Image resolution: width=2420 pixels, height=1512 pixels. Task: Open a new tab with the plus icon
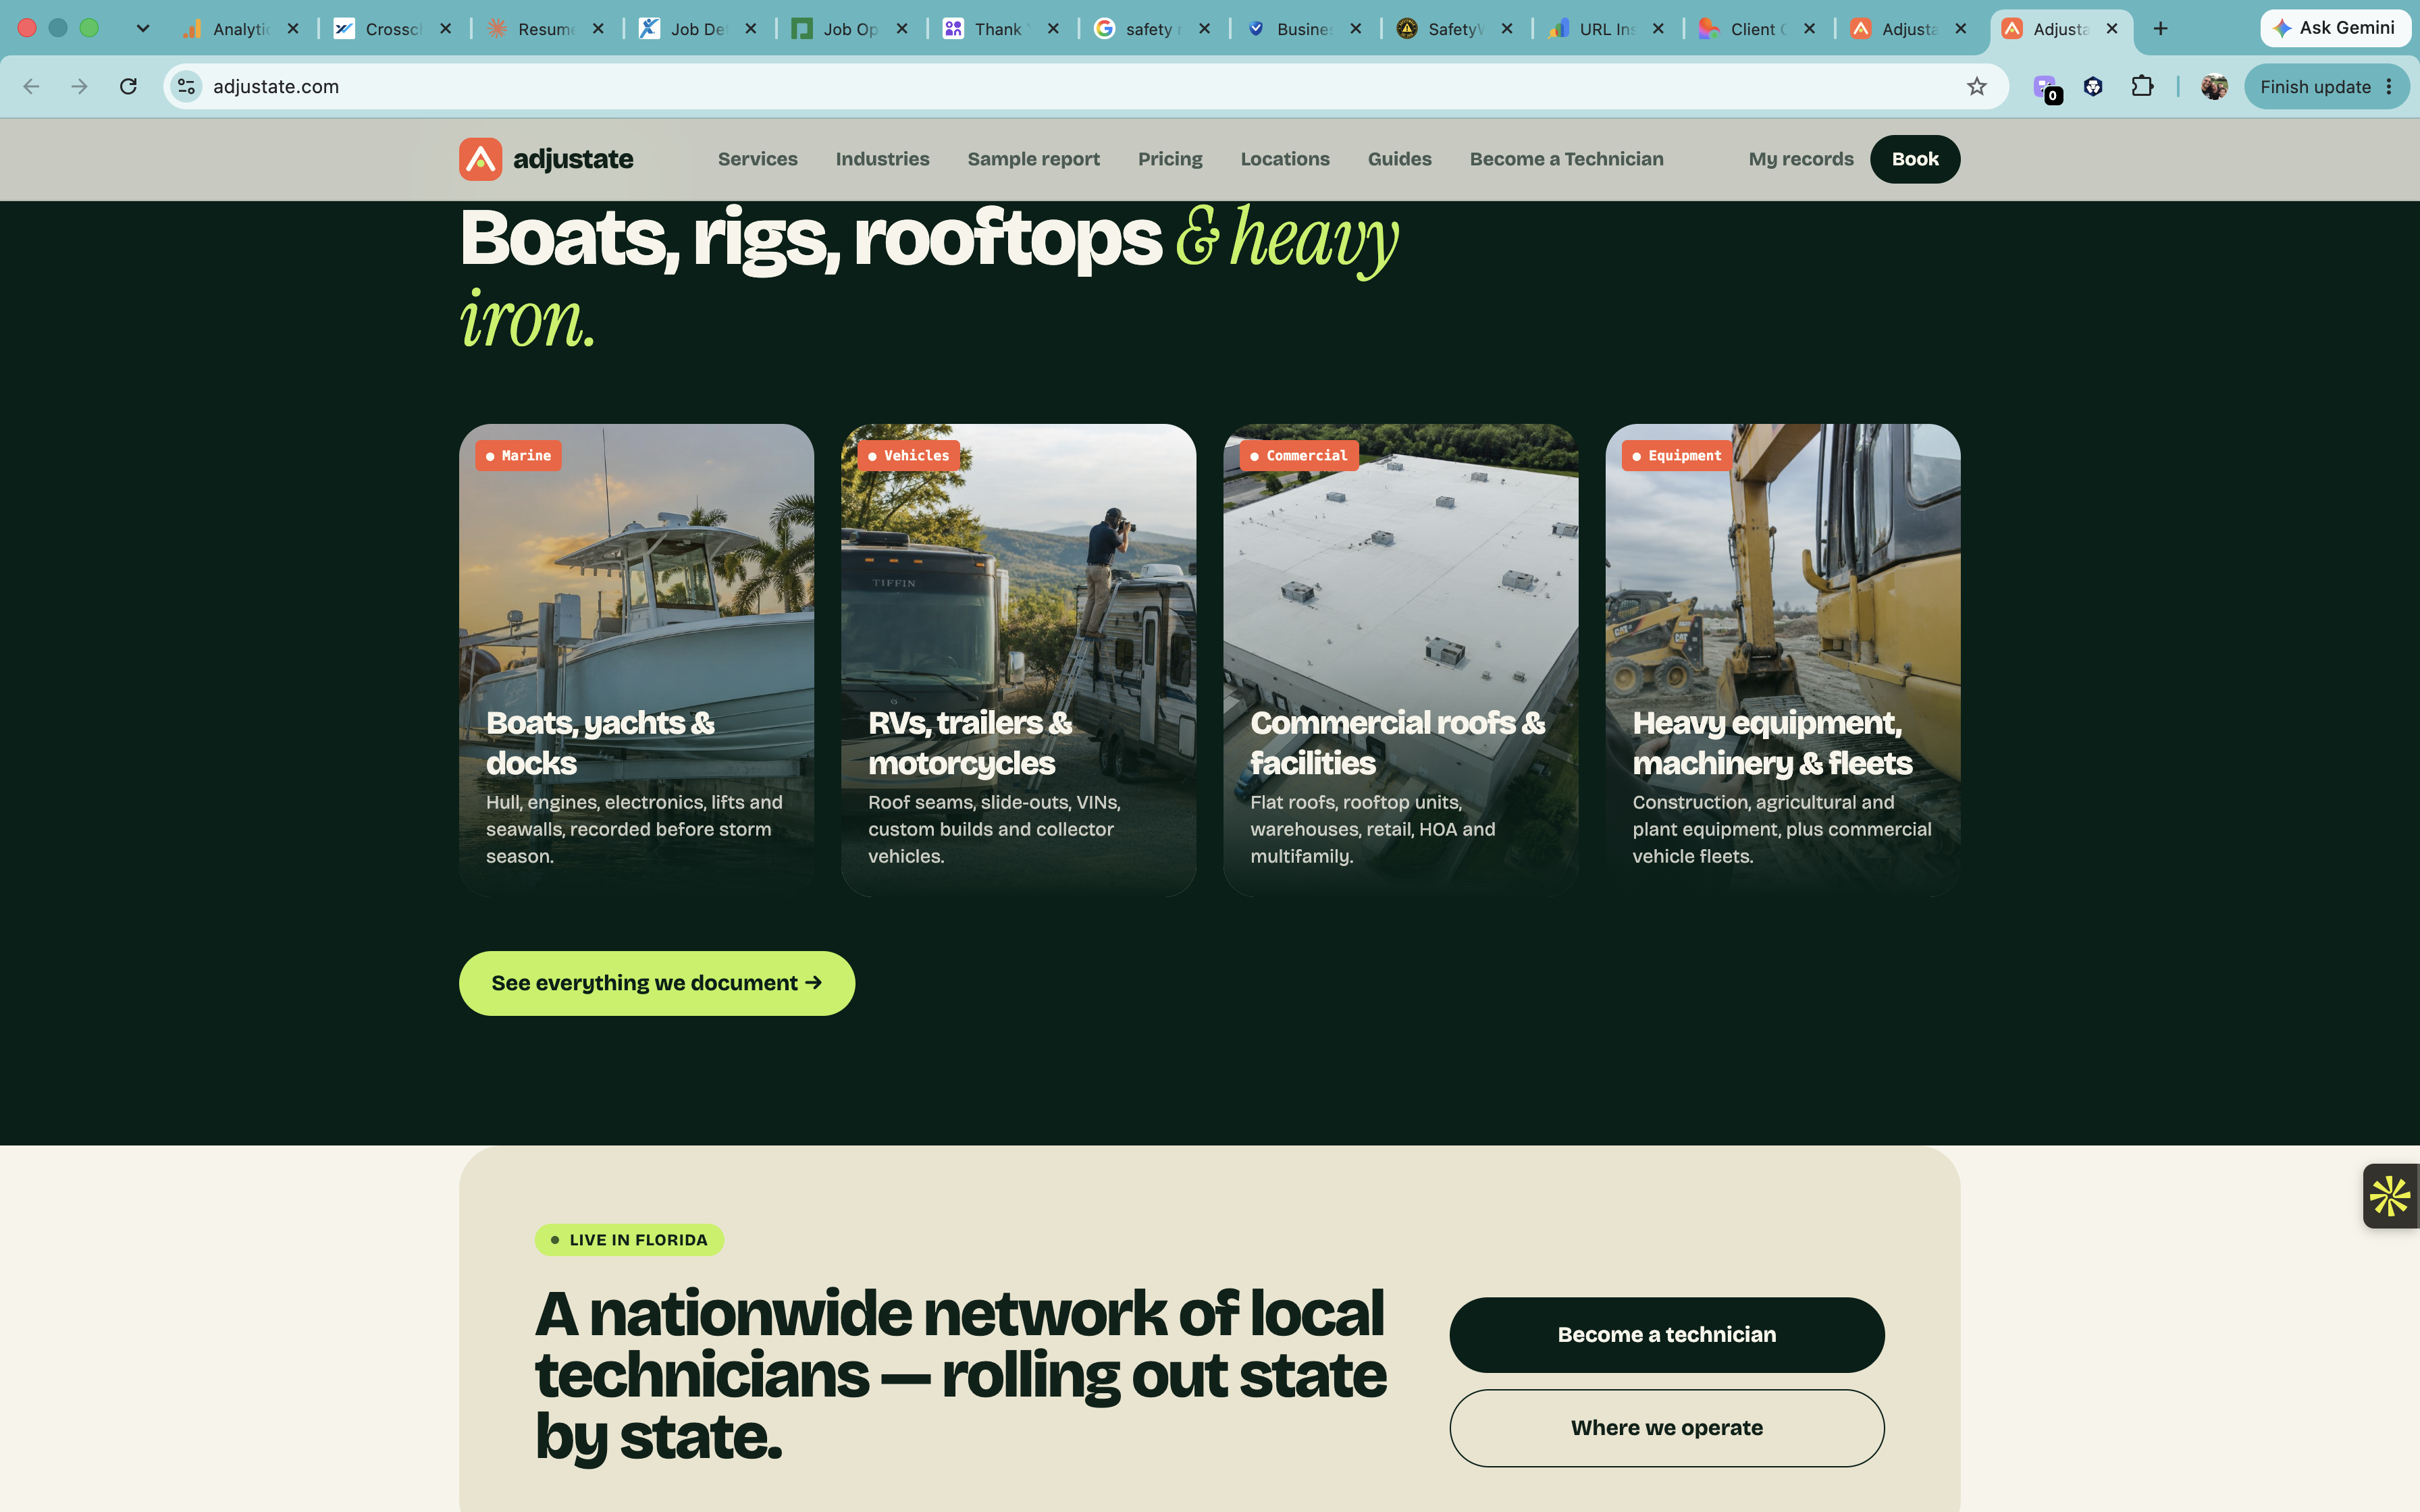(2160, 29)
